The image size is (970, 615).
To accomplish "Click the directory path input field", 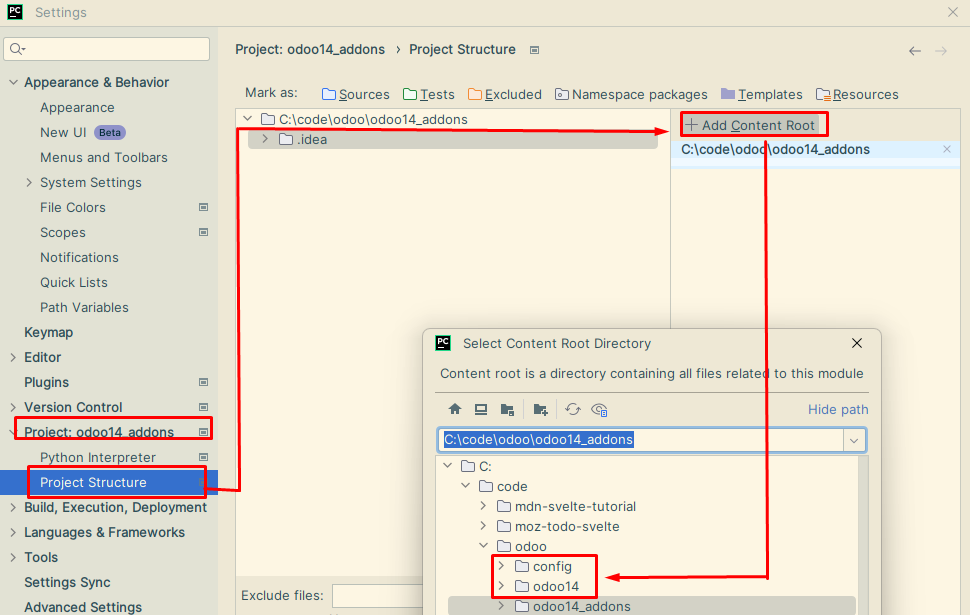I will point(640,440).
